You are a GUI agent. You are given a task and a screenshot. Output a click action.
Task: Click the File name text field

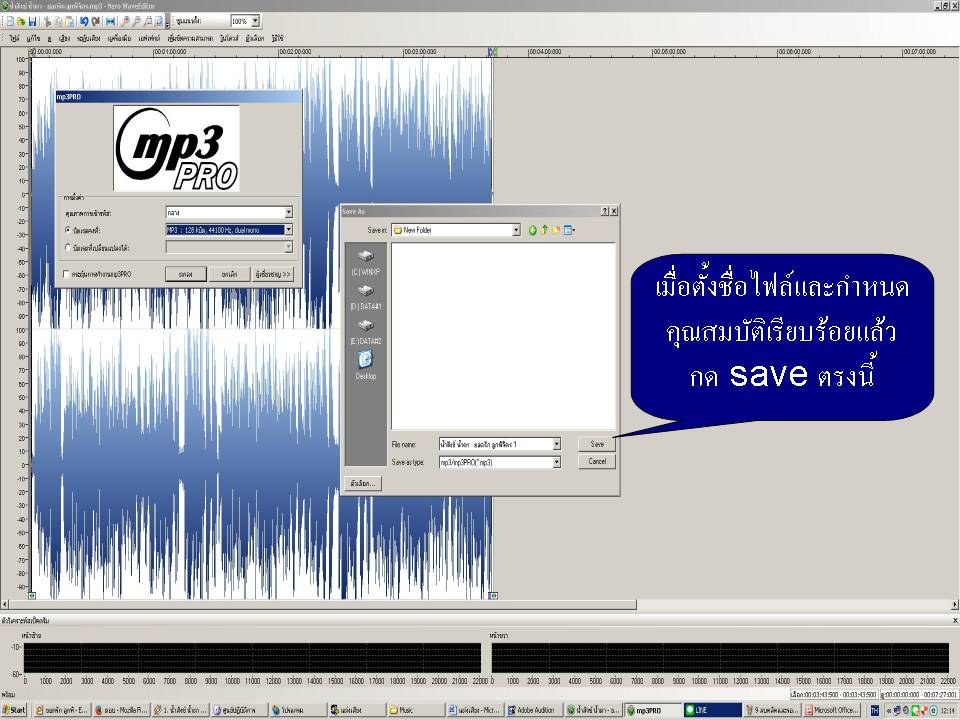click(x=495, y=444)
